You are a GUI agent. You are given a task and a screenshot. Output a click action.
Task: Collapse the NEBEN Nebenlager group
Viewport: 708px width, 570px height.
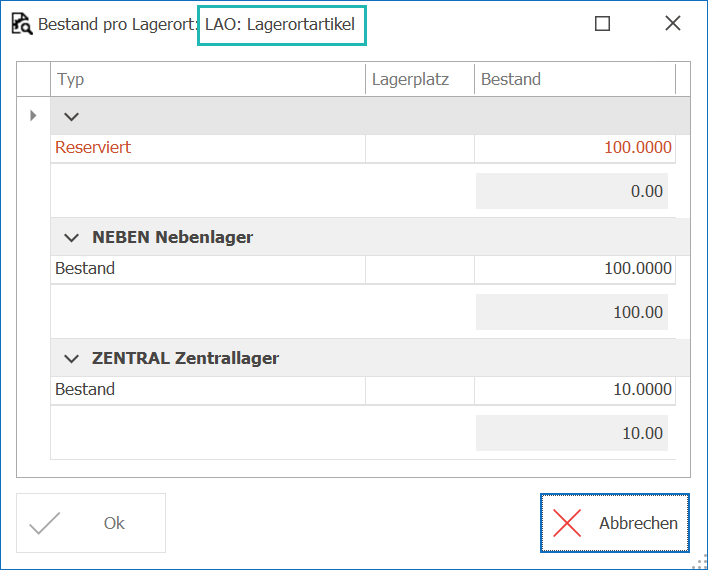click(72, 237)
